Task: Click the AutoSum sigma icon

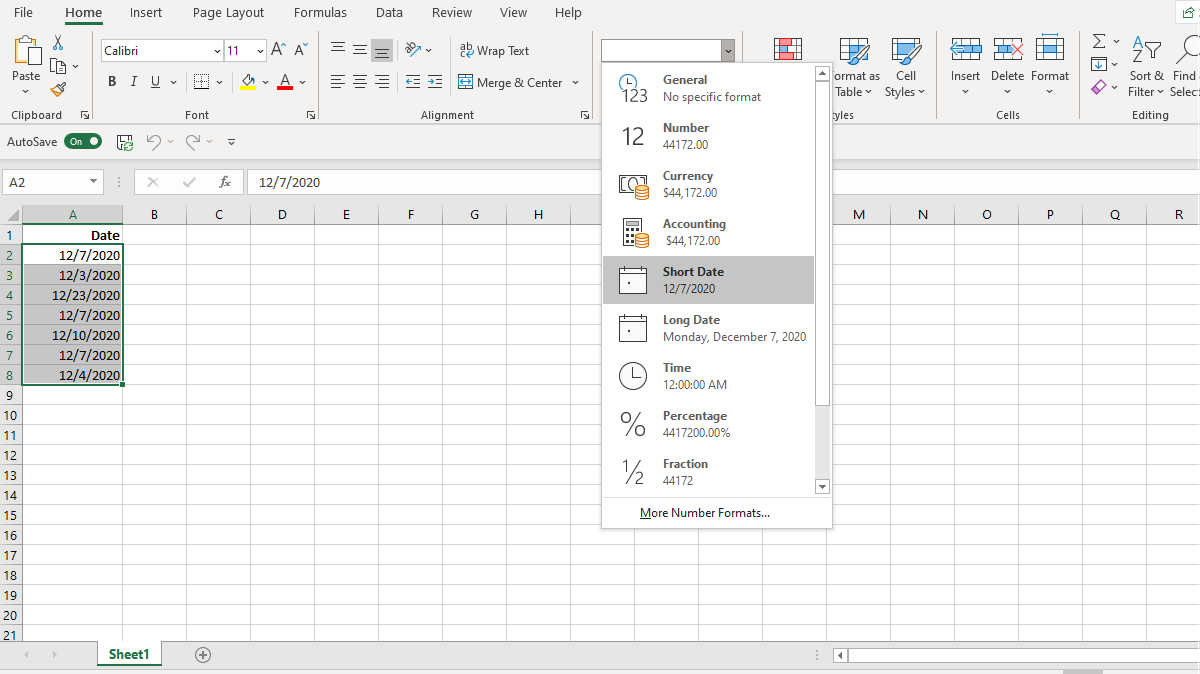Action: [1099, 43]
